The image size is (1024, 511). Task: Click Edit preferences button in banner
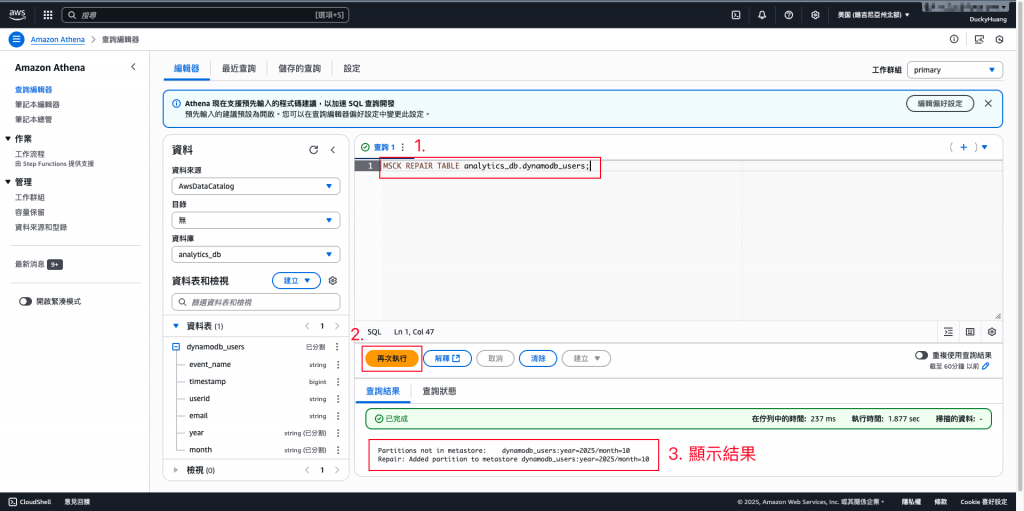[x=940, y=103]
